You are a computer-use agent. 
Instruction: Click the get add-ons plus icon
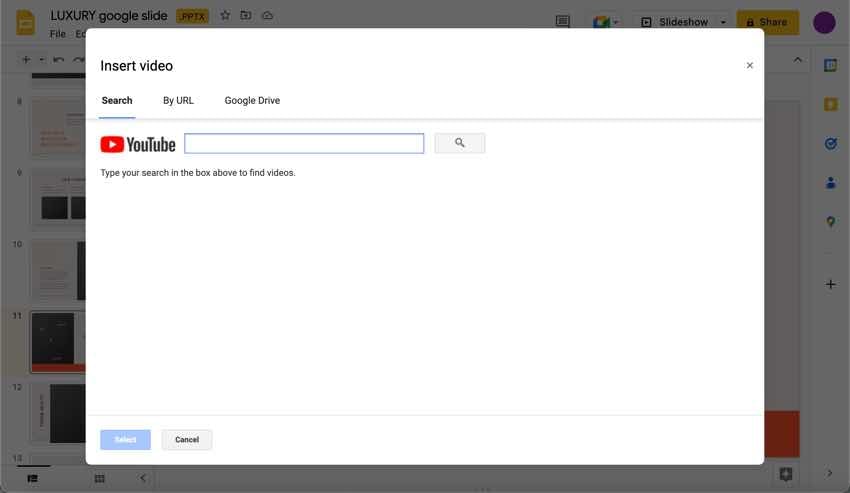830,284
